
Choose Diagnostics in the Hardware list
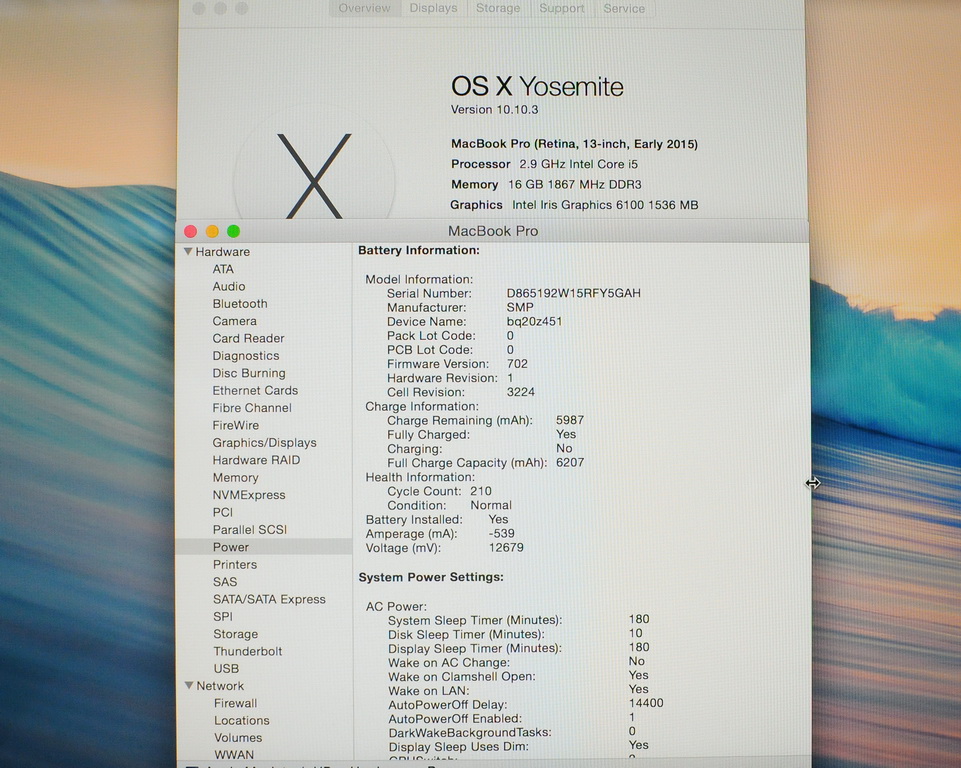click(x=246, y=355)
